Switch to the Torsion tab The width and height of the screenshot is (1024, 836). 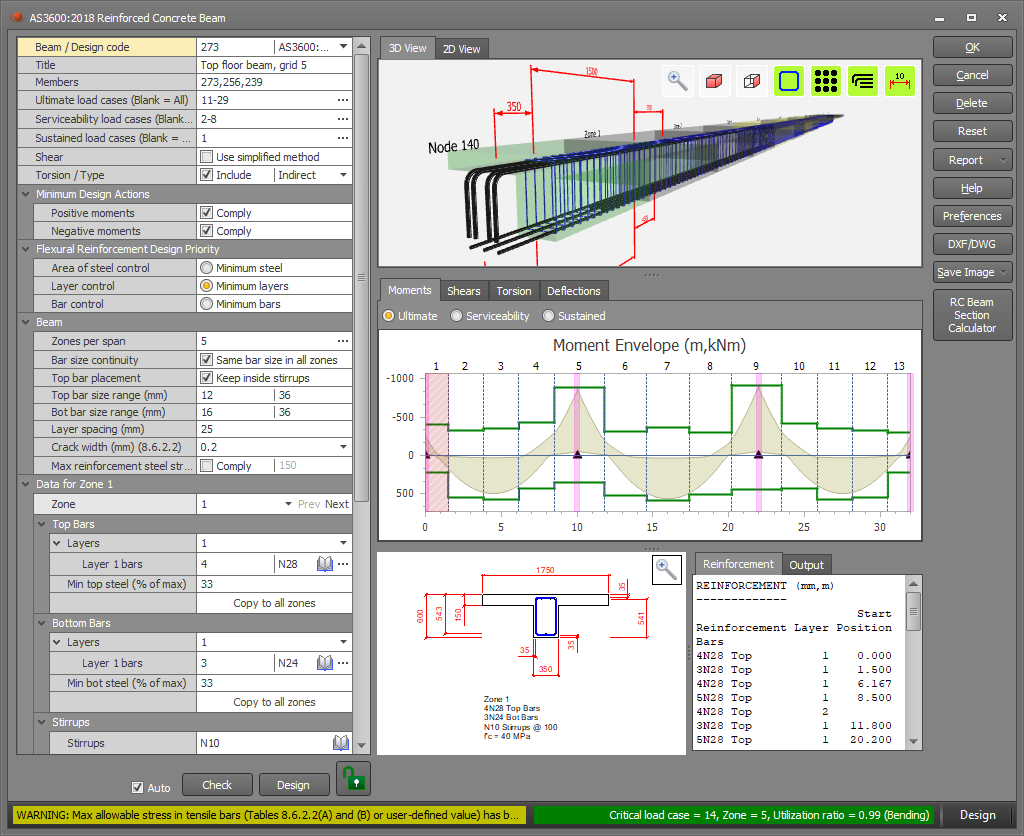tap(514, 291)
